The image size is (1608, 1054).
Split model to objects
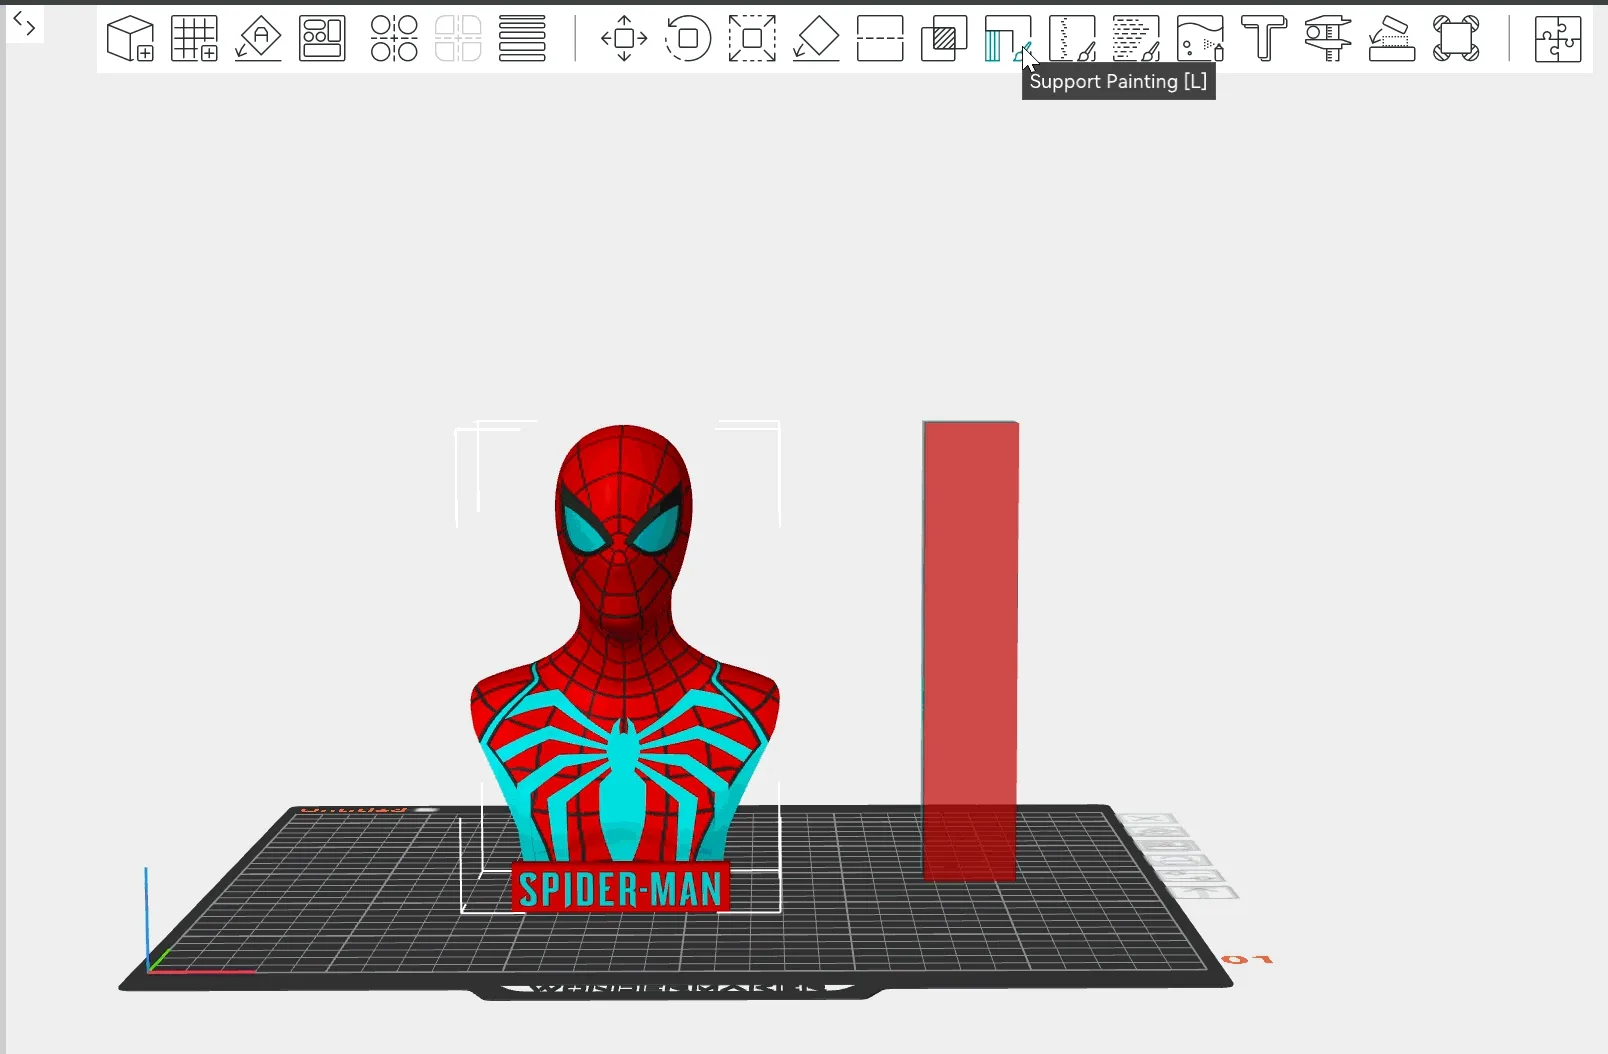click(394, 39)
